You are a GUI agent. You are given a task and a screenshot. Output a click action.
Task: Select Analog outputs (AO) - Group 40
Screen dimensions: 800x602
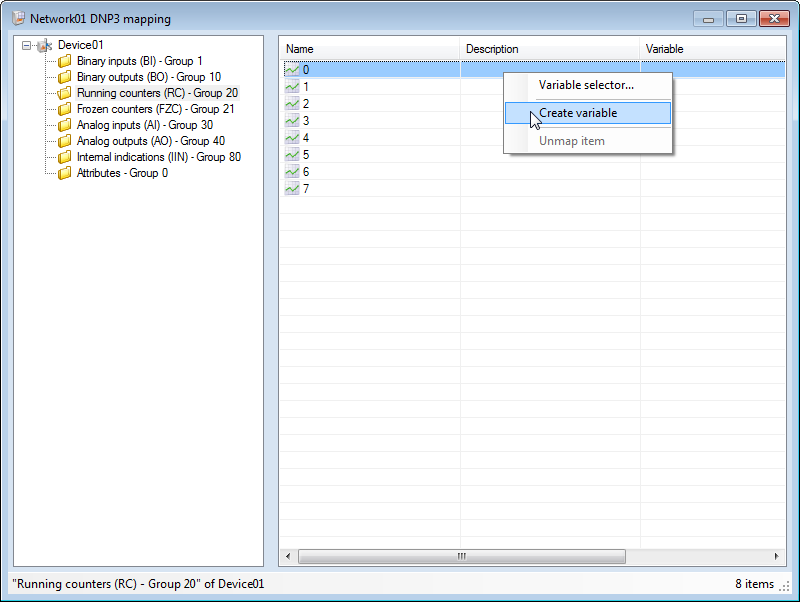(x=150, y=141)
